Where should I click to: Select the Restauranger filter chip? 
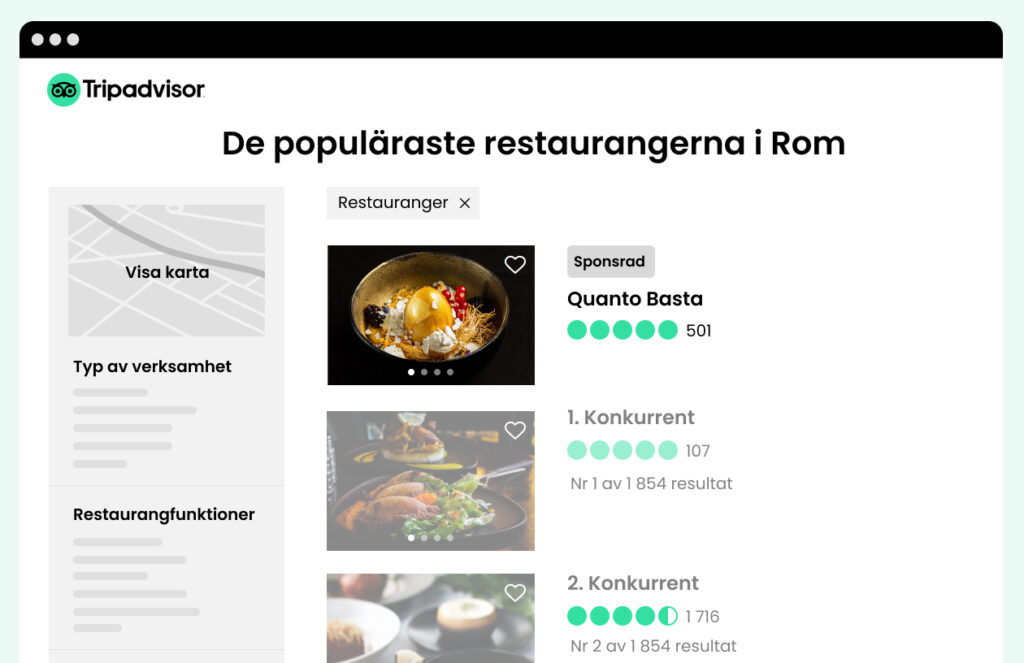(403, 203)
